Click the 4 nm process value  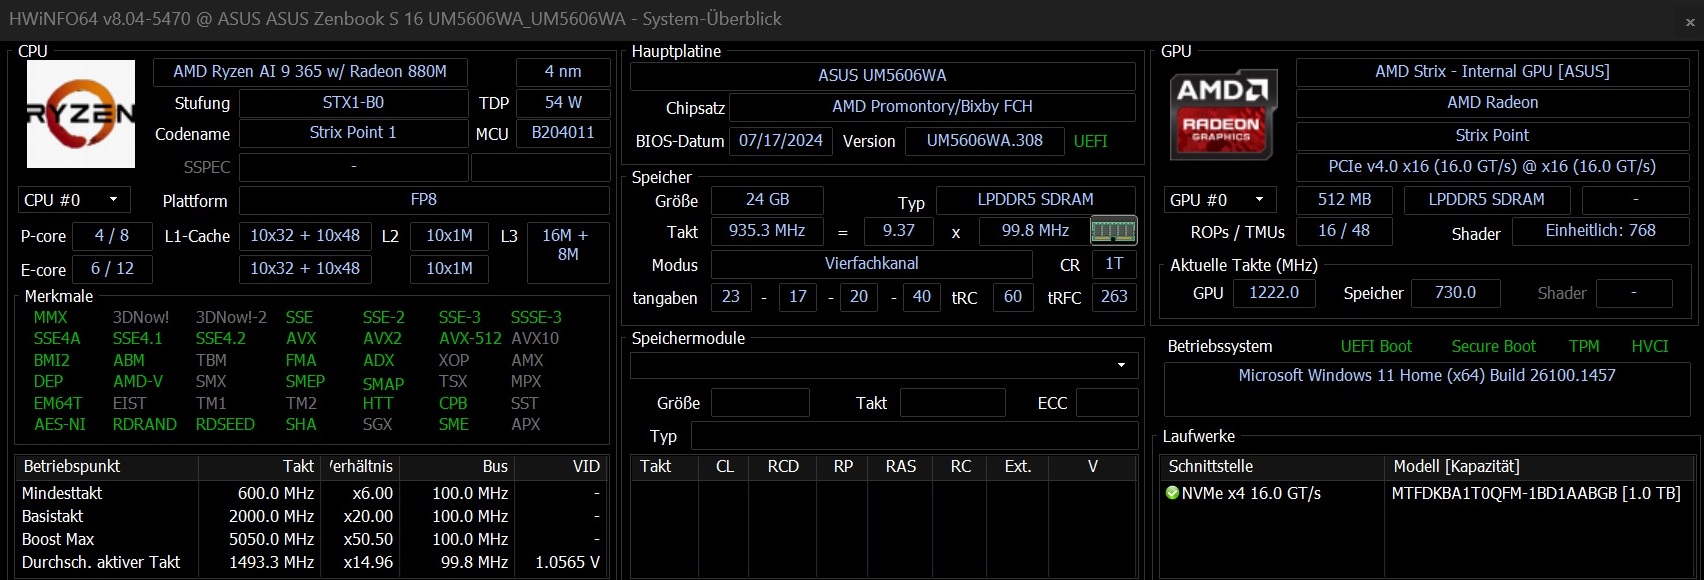click(563, 72)
